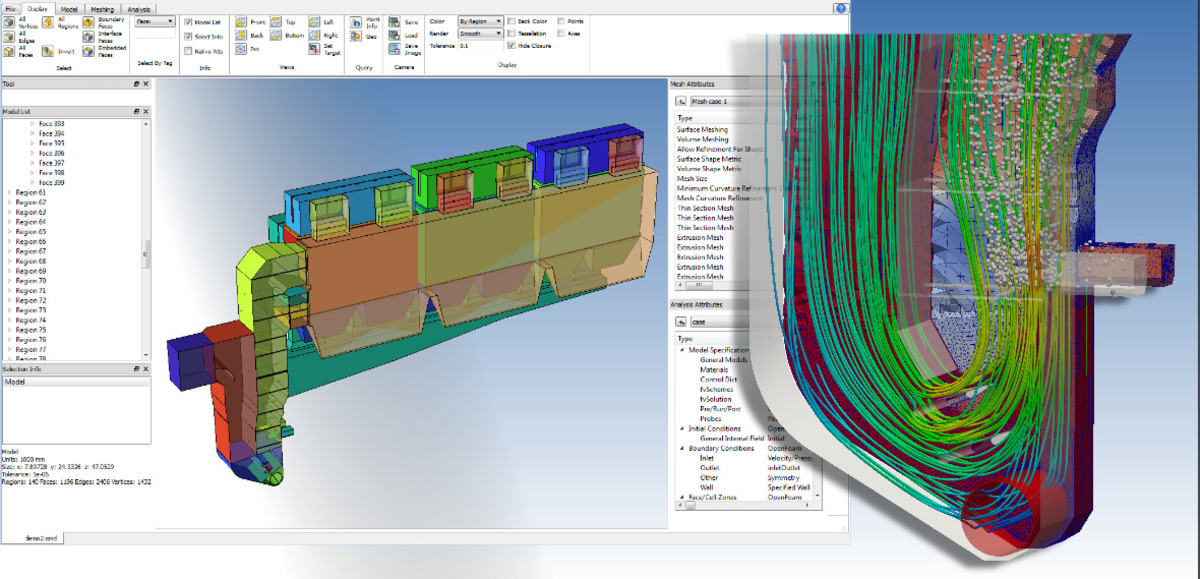
Task: Collapse Model Specification tree node
Action: tap(682, 350)
